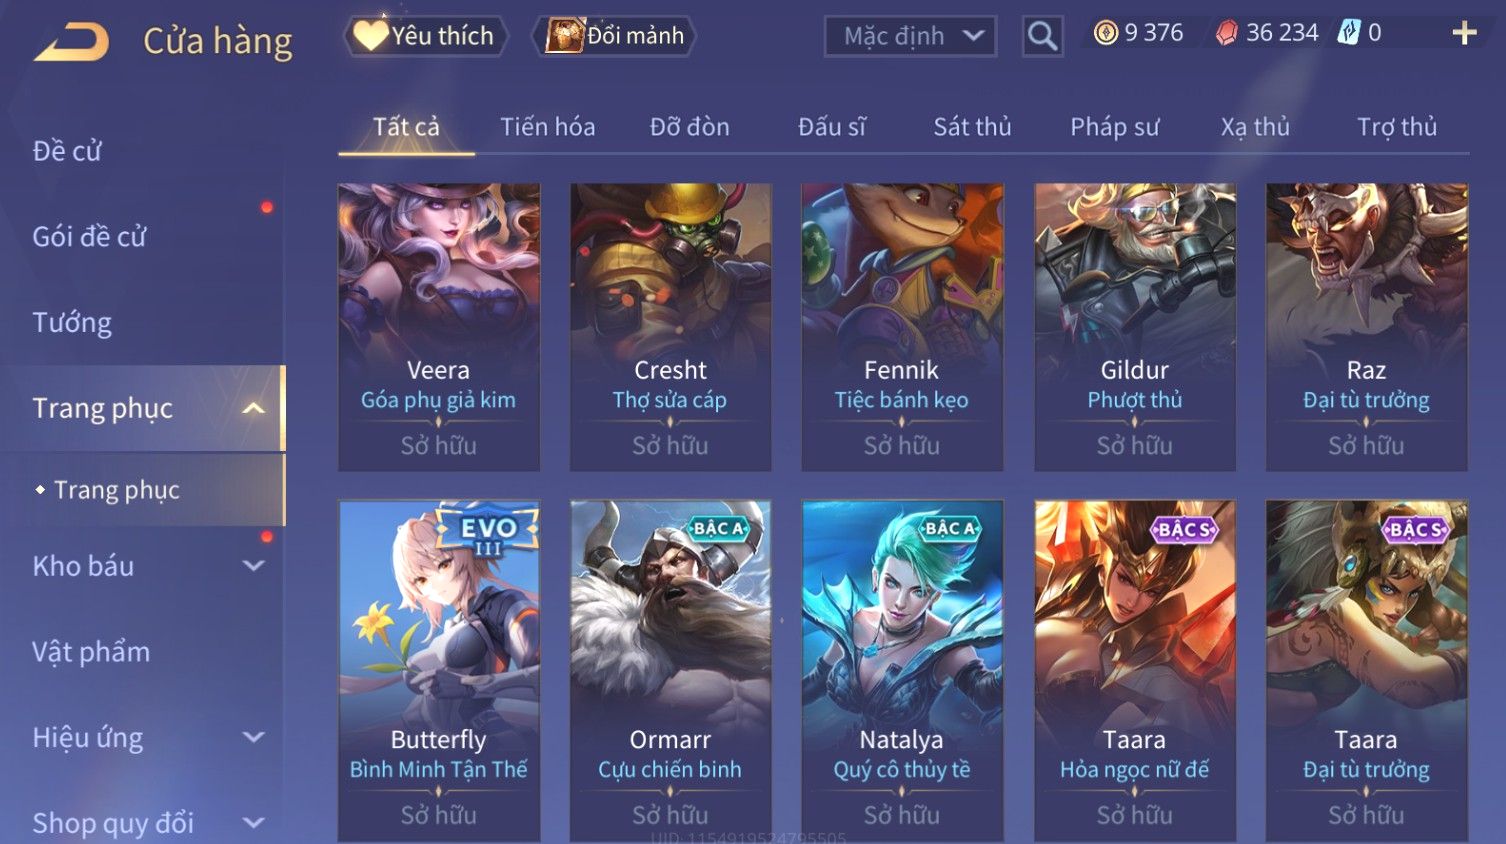Switch to the Tiến hóa tab
This screenshot has width=1506, height=844.
coord(548,127)
